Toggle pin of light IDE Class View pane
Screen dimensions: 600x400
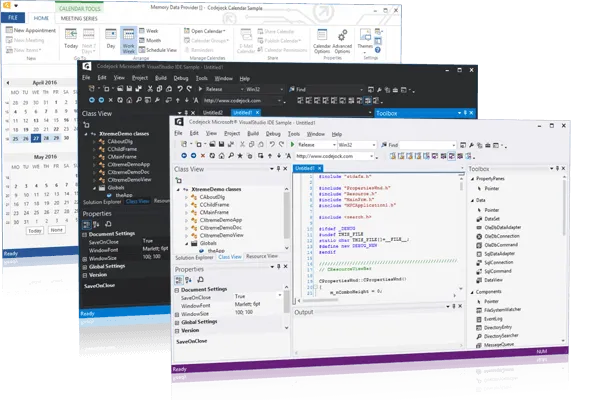point(279,168)
